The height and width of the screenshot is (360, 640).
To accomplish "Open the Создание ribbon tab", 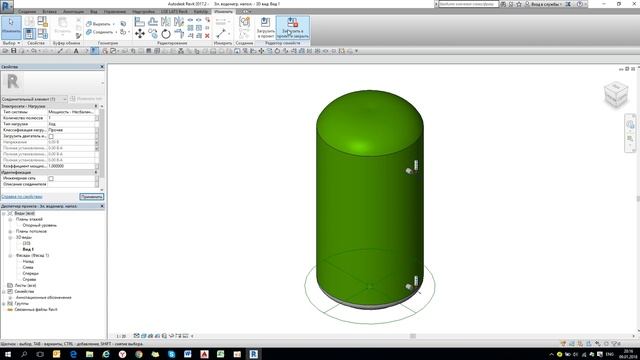I will pos(27,12).
